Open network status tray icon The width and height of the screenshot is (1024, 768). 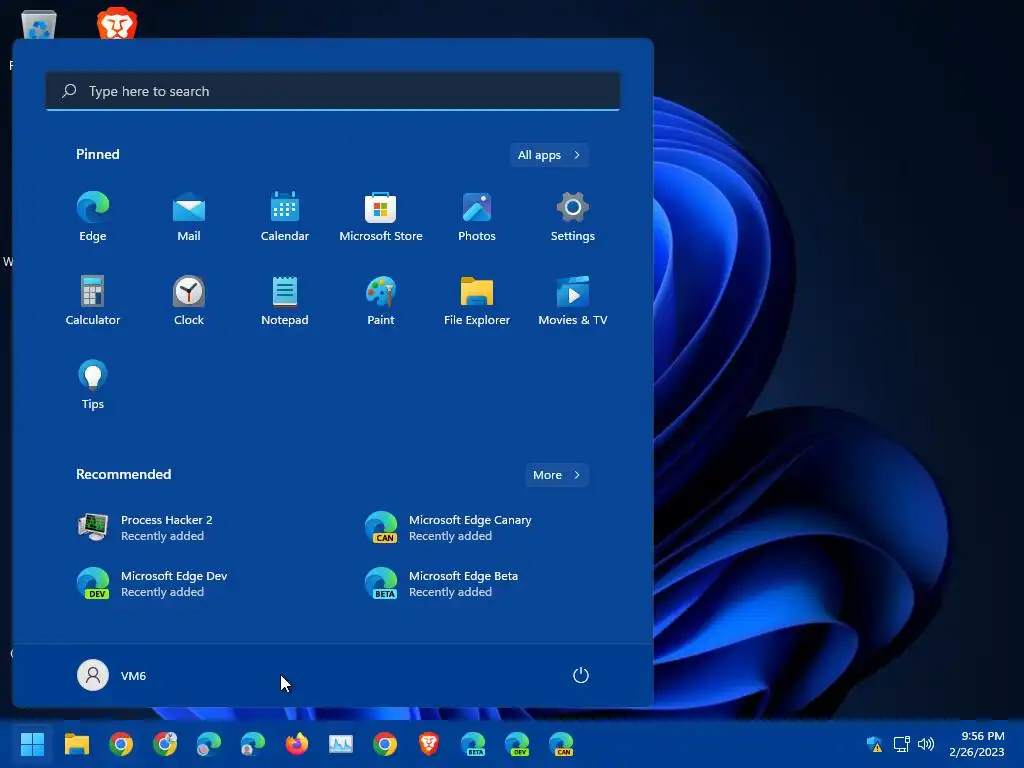click(x=901, y=744)
